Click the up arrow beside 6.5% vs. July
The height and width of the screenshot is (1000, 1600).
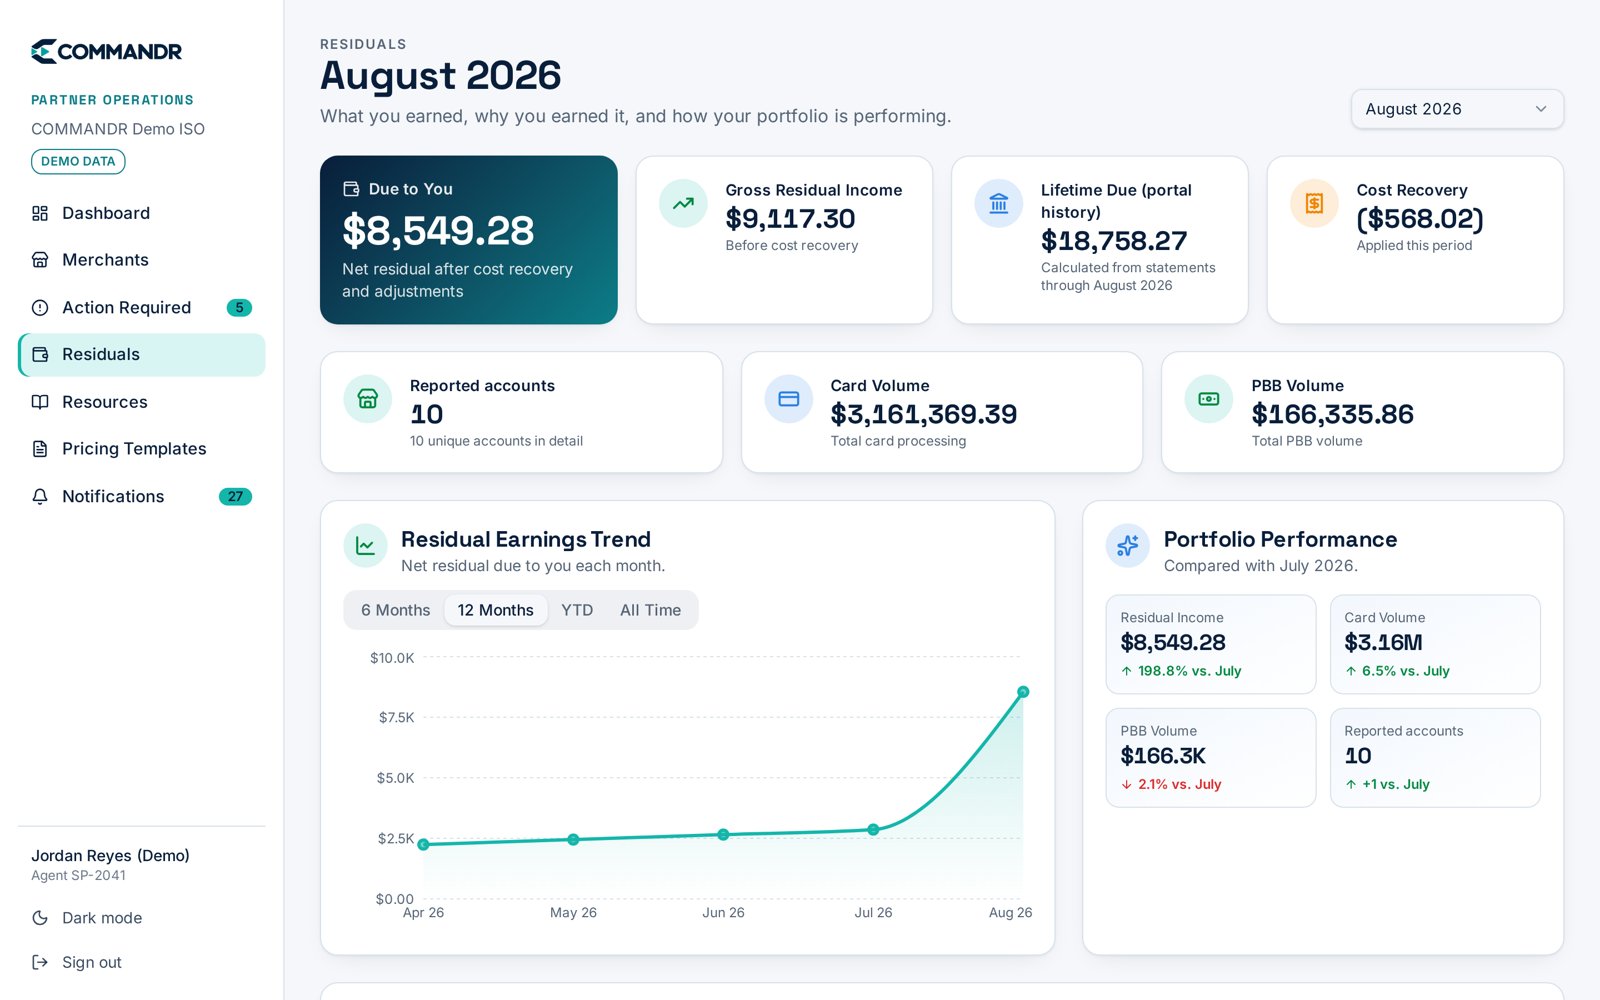pyautogui.click(x=1351, y=671)
